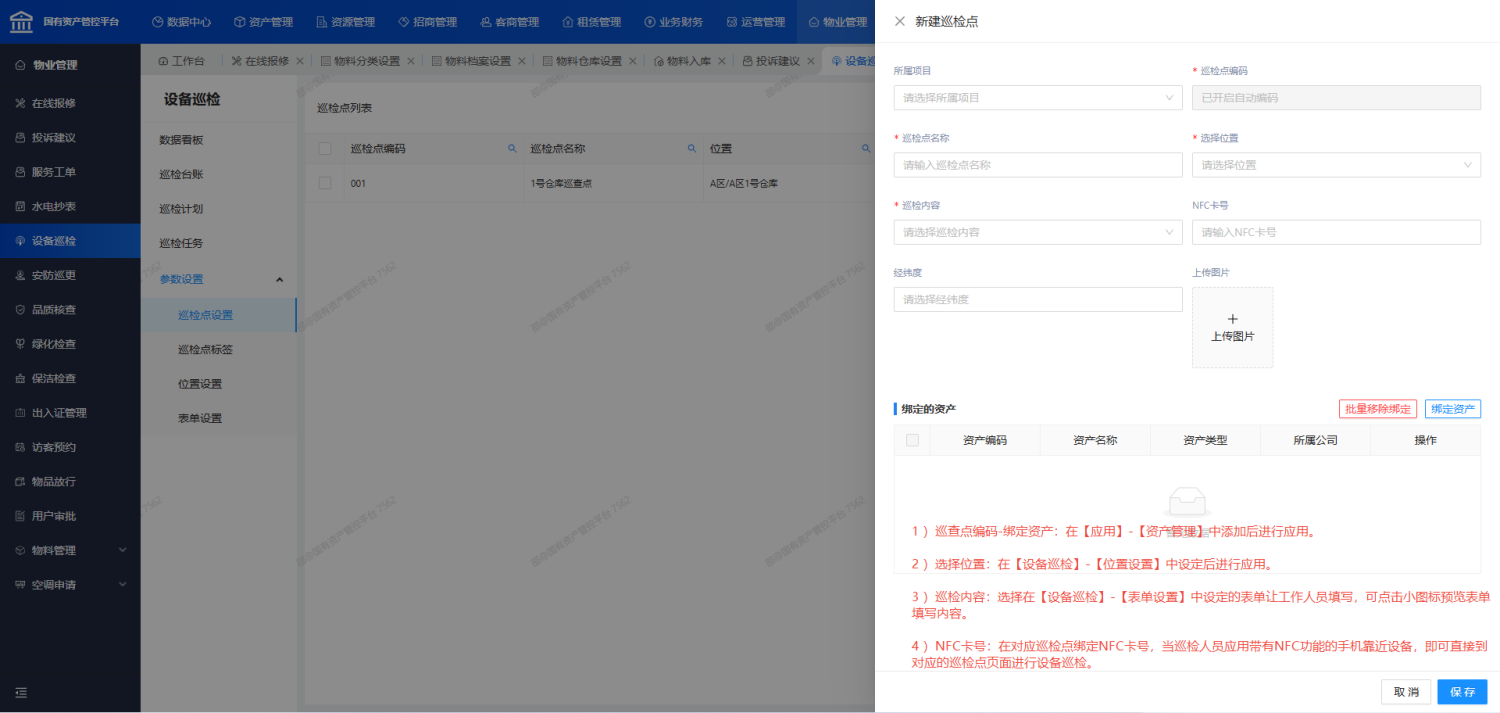Select 品质核查 sidebar icon item
The image size is (1500, 713).
[x=70, y=310]
